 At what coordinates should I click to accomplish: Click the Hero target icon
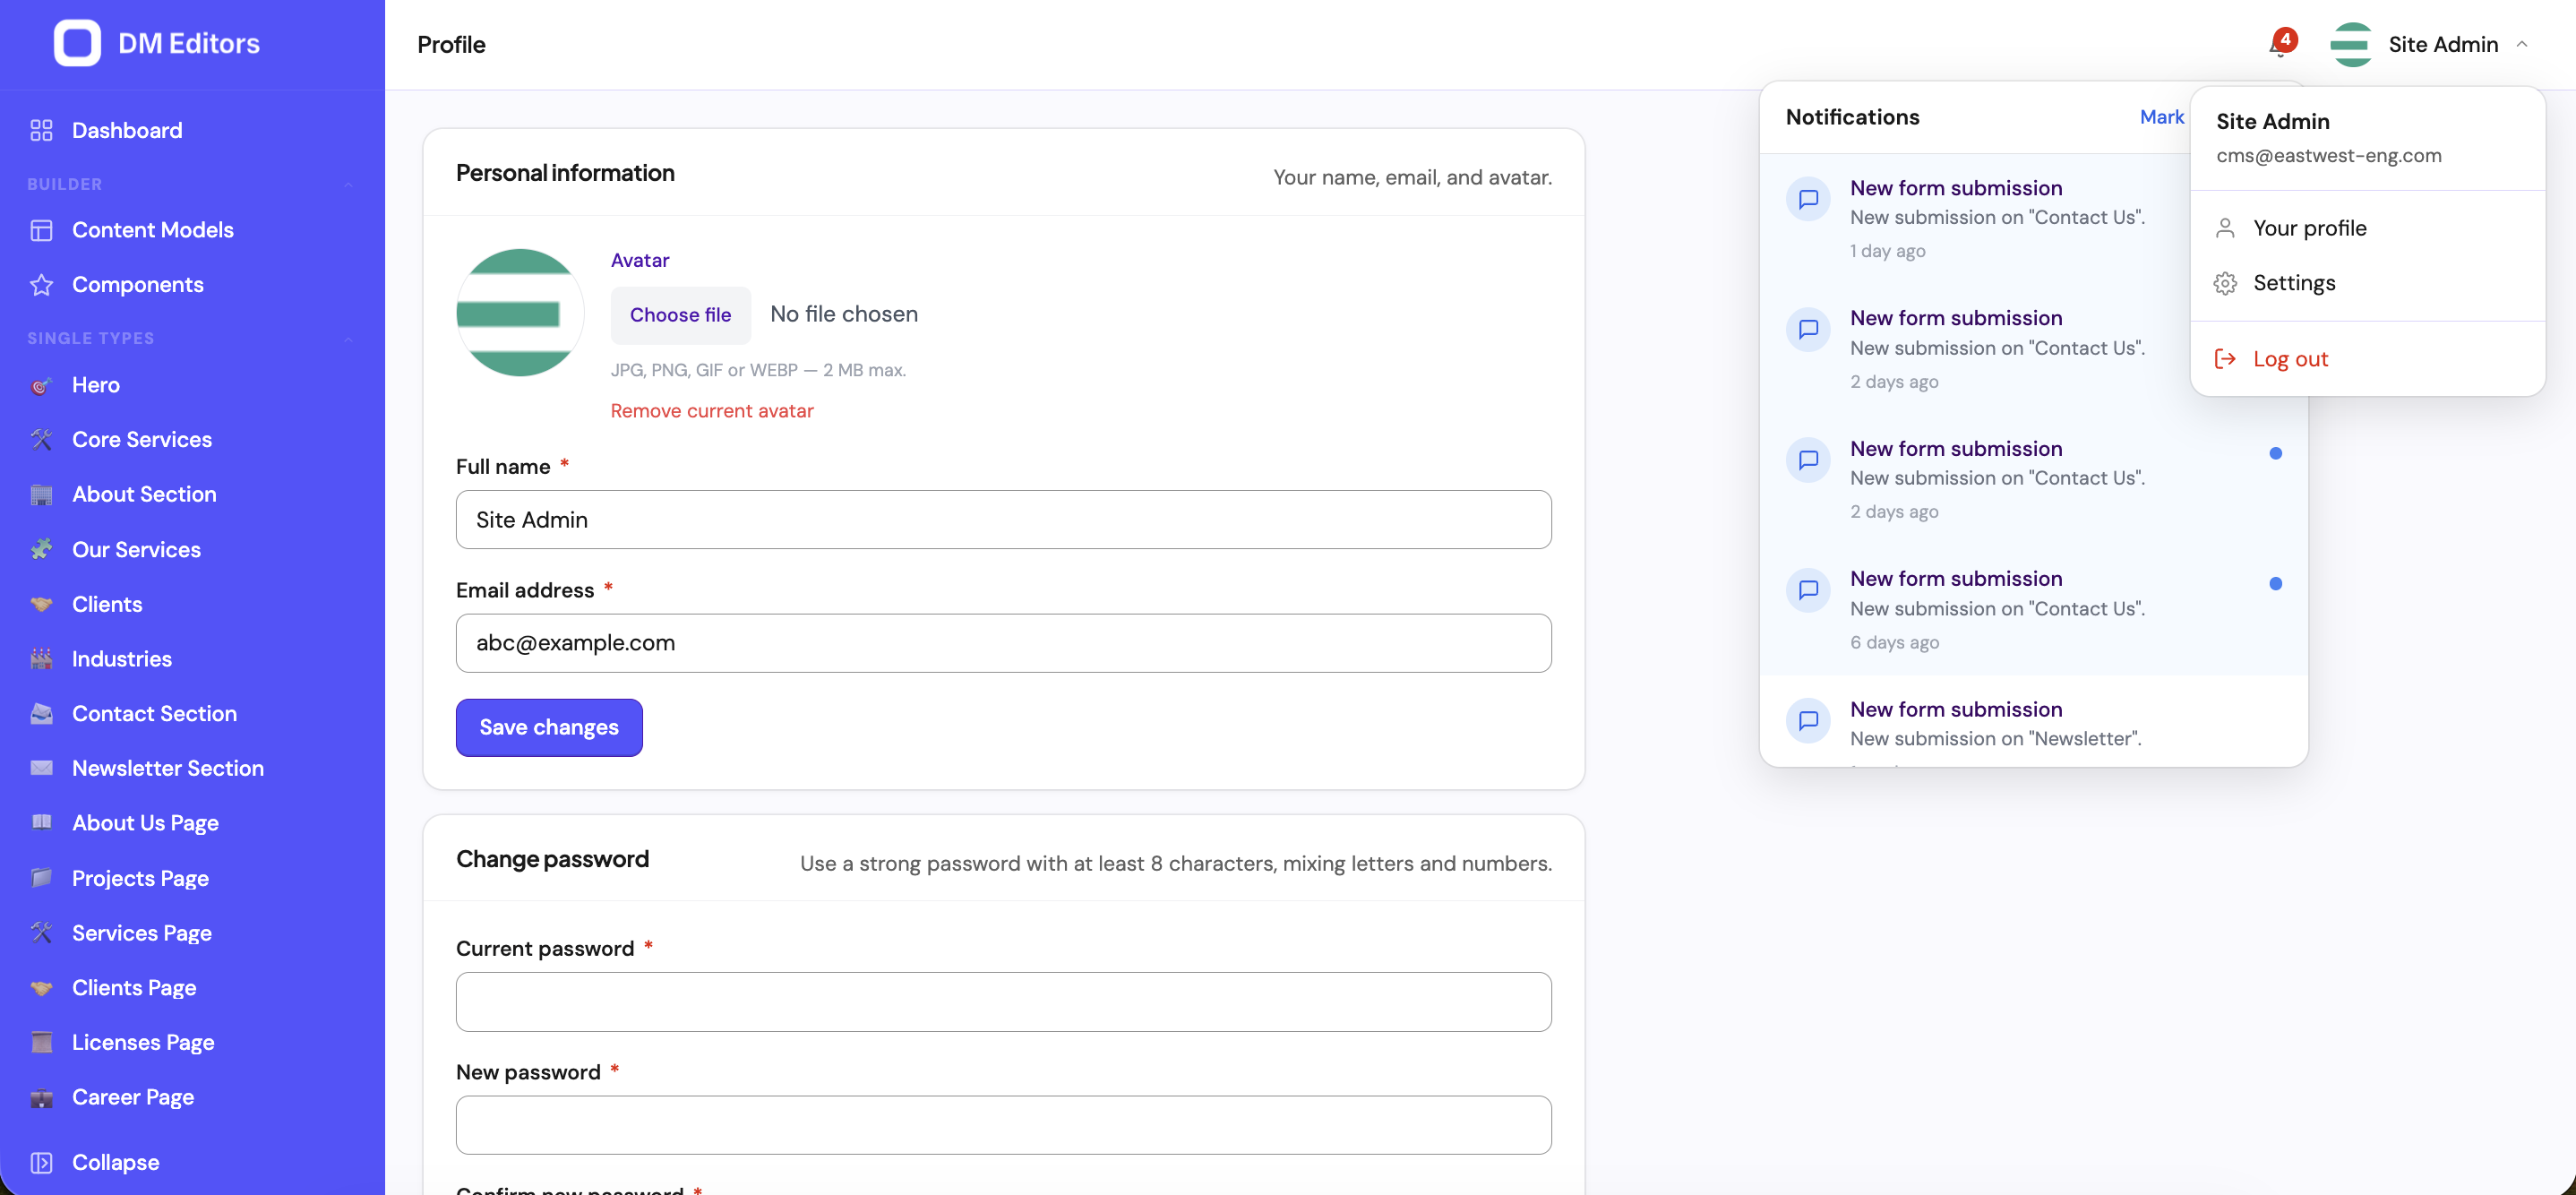point(41,385)
